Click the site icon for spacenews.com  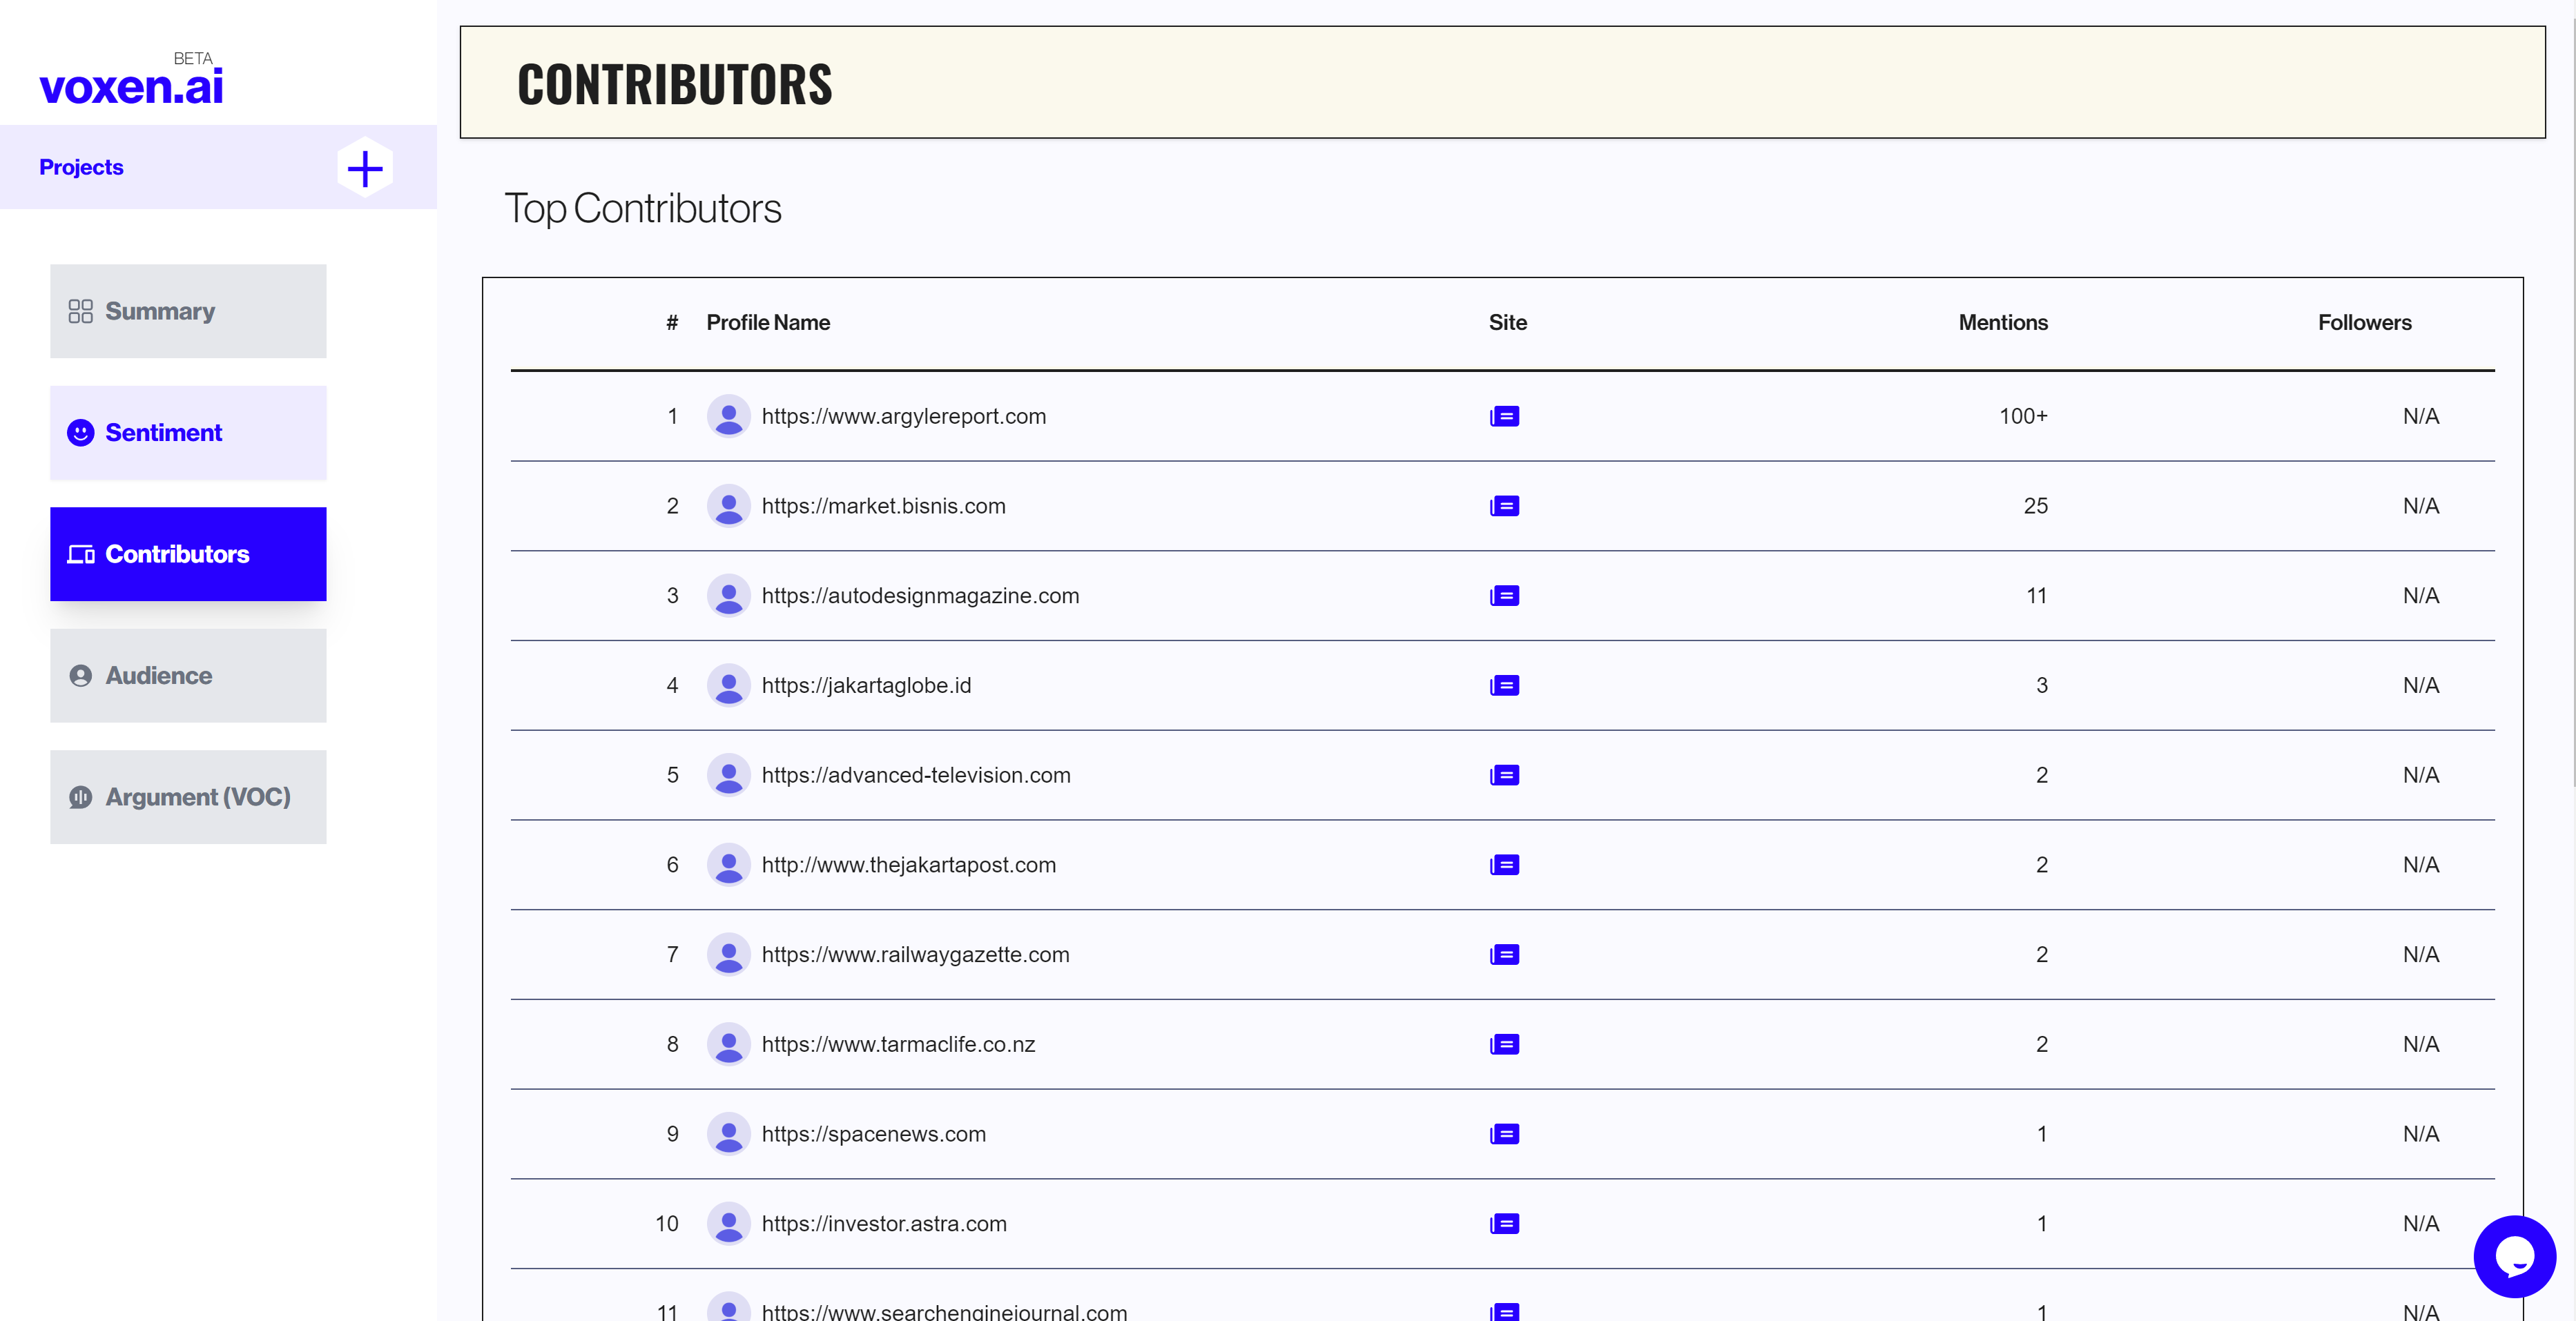(x=1504, y=1134)
